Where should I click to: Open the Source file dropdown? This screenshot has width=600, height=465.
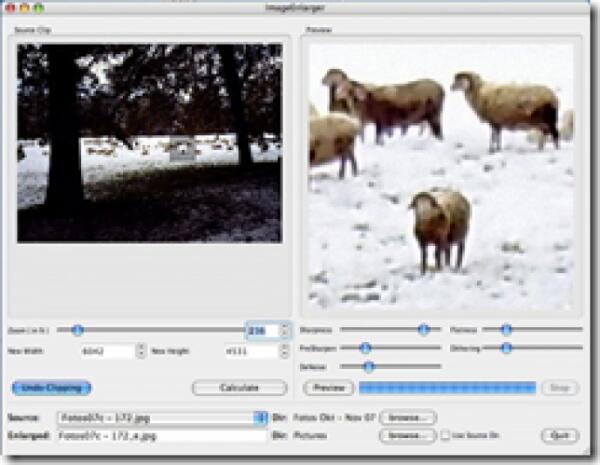click(261, 418)
